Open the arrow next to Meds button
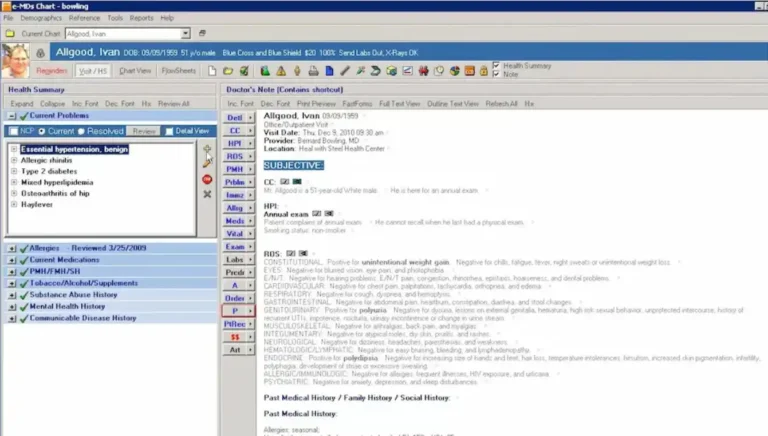Screen dimensions: 768x436 (x=250, y=221)
